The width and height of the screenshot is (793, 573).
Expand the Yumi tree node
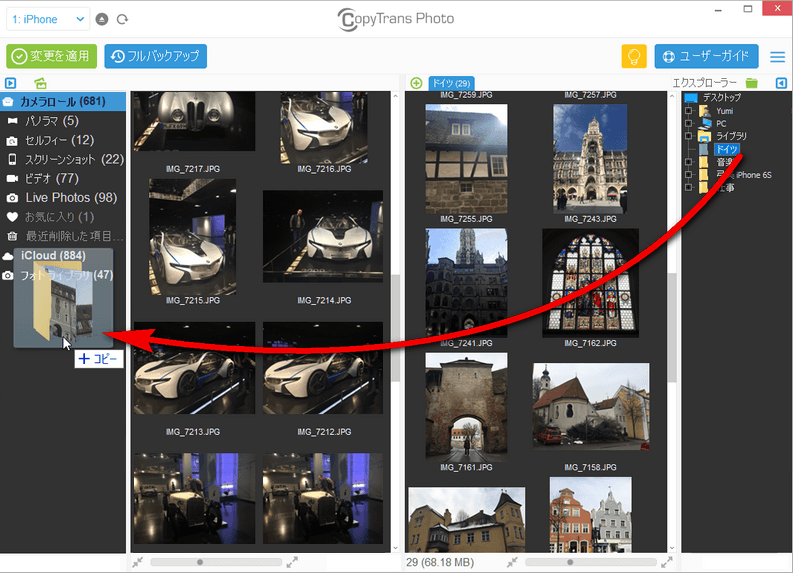click(688, 111)
